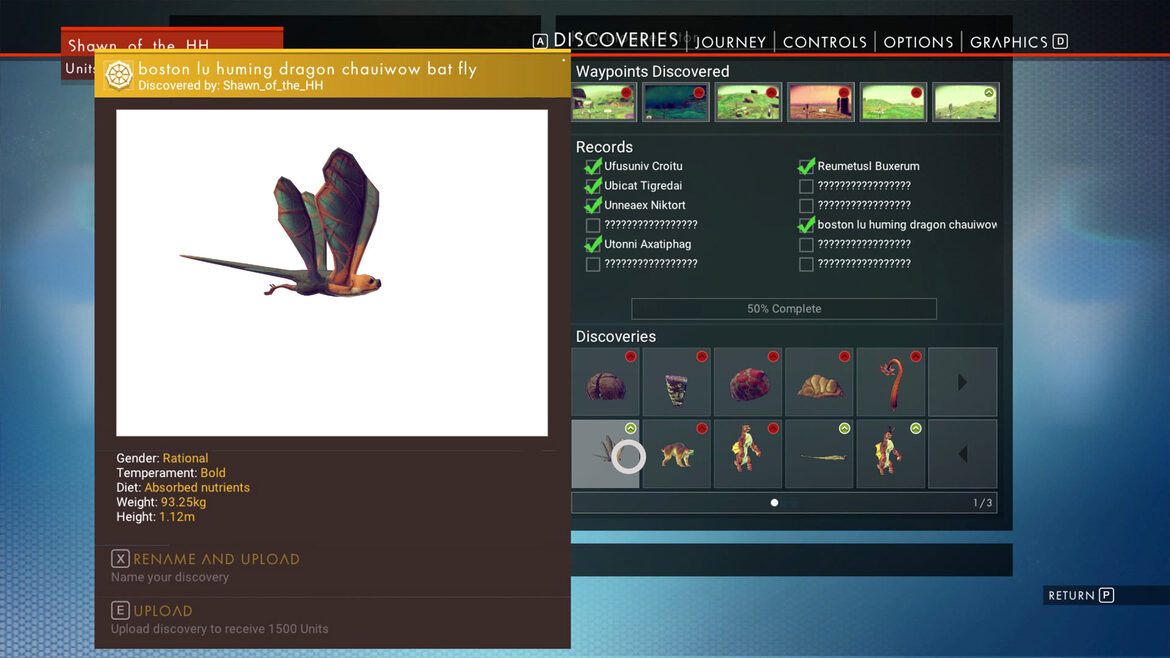
Task: Click the 'Gender: Rational' stat line
Action: tap(162, 458)
